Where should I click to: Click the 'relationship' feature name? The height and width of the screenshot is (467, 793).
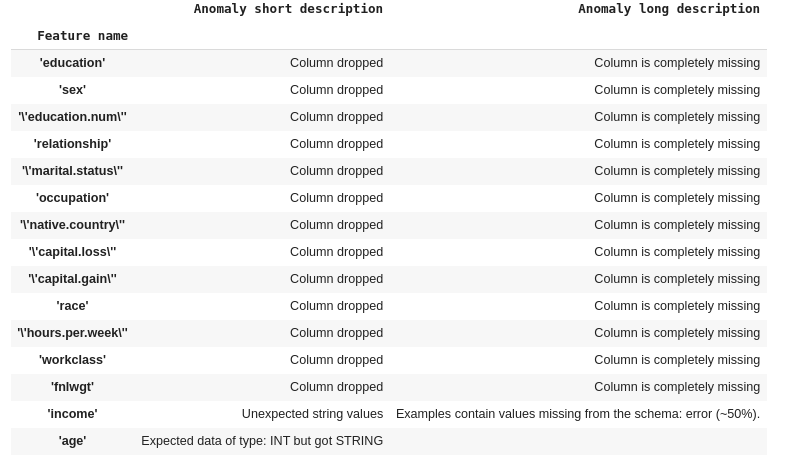72,144
